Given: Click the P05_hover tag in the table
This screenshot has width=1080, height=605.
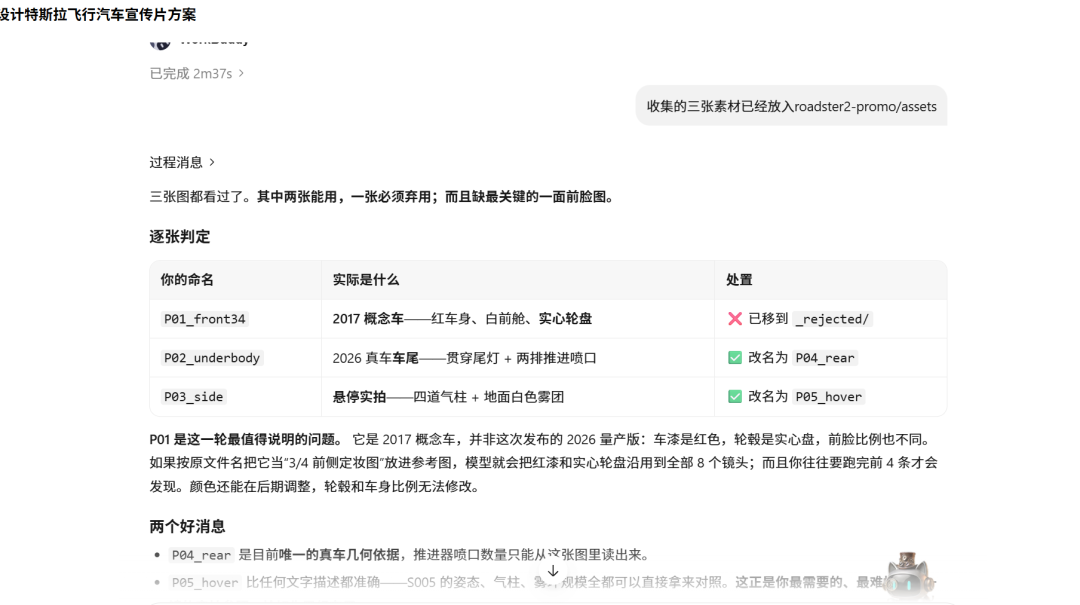Looking at the screenshot, I should (829, 397).
